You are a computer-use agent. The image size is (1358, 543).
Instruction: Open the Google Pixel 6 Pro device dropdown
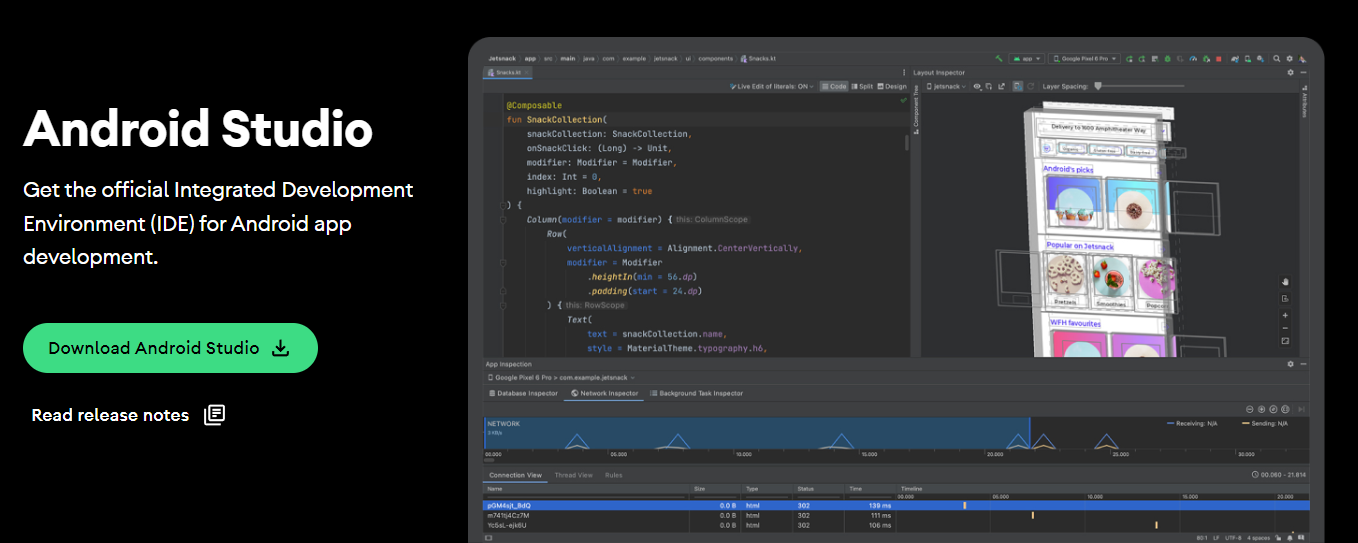tap(1084, 59)
